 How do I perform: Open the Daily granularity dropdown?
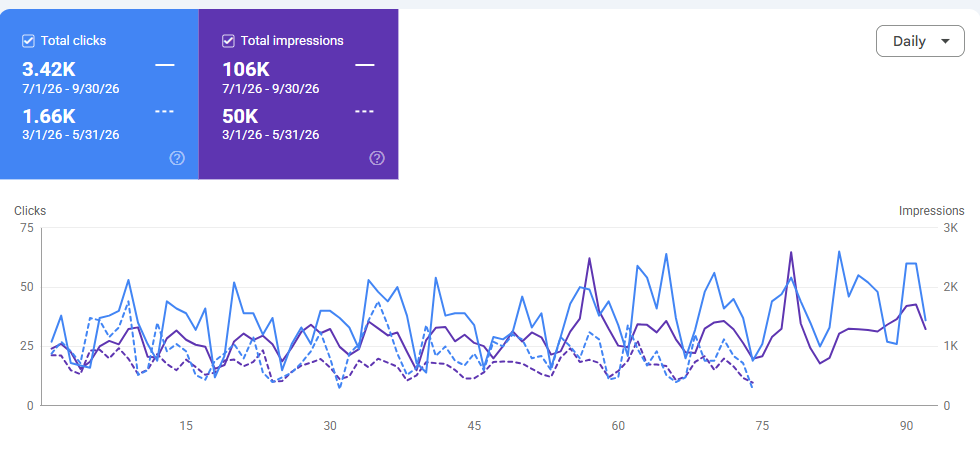[x=920, y=41]
